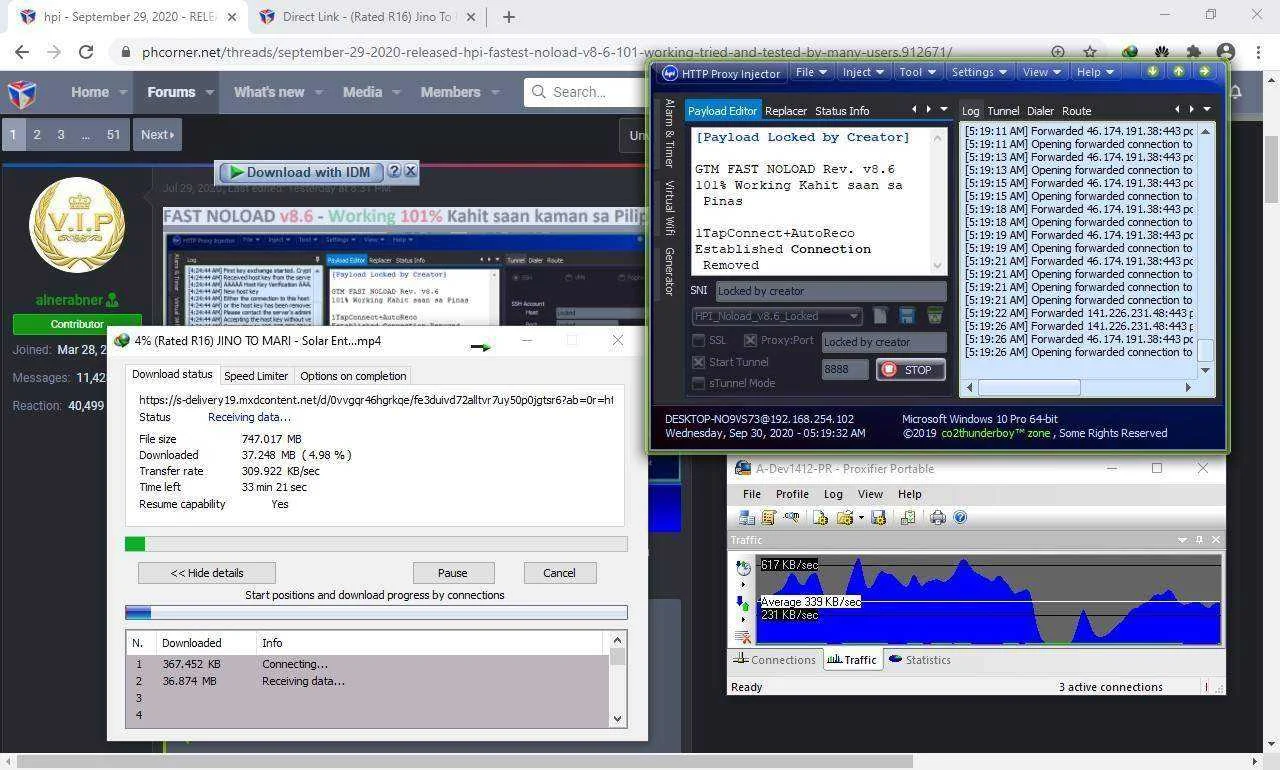Switch to the Tunnel tab in Injector
This screenshot has width=1280, height=770.
pos(1003,111)
